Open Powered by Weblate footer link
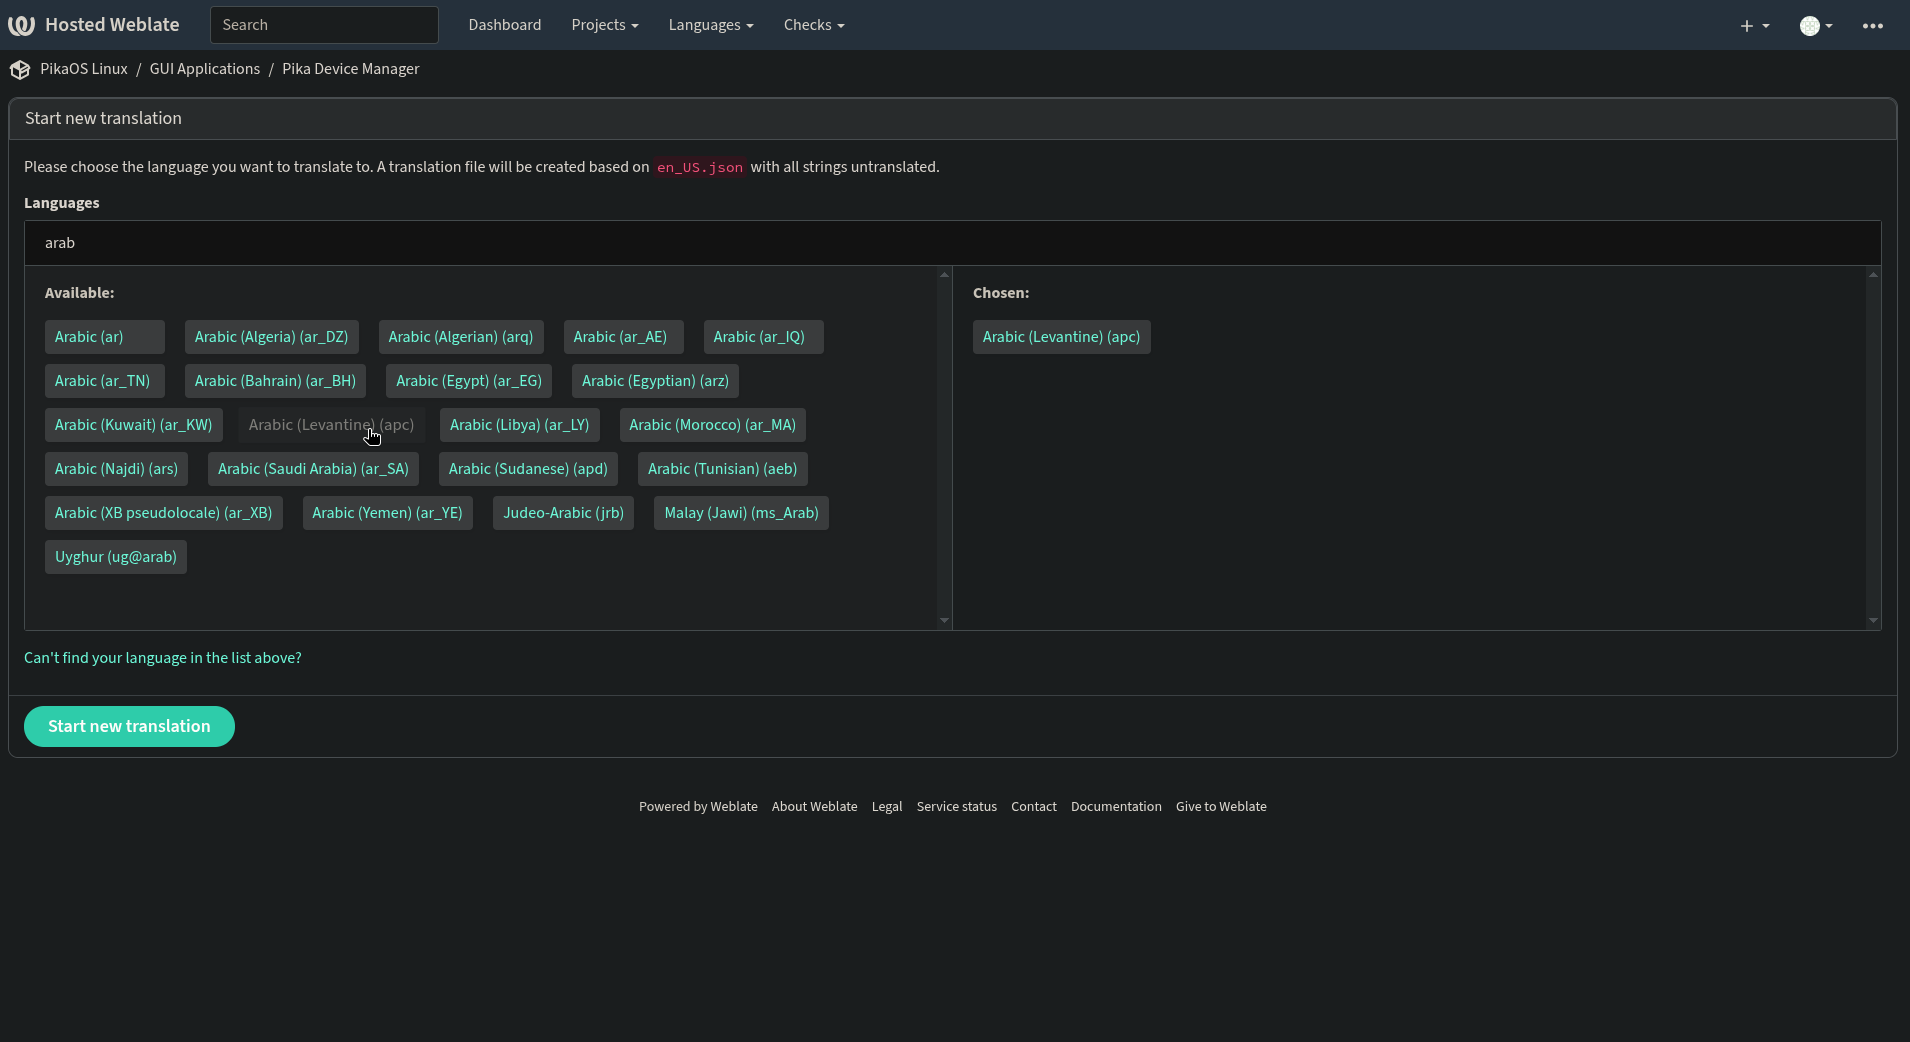 698,807
